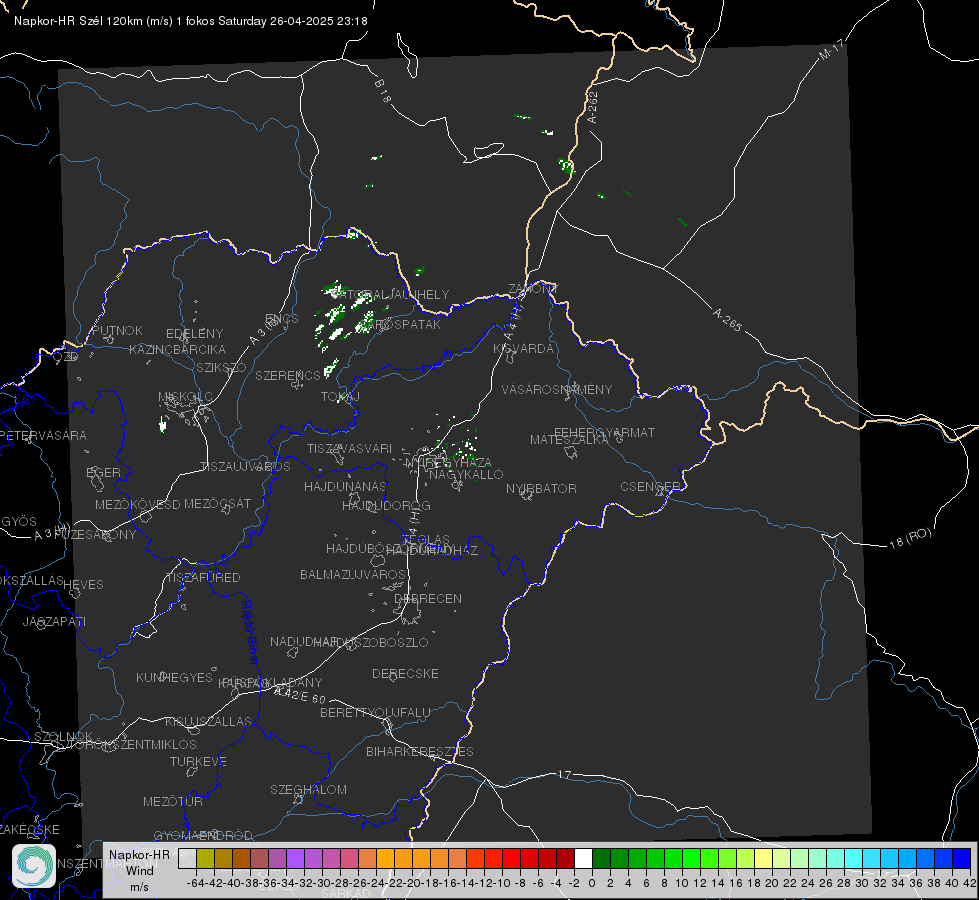Viewport: 979px width, 900px height.
Task: Click the SZEGHALOM label
Action: (x=308, y=789)
